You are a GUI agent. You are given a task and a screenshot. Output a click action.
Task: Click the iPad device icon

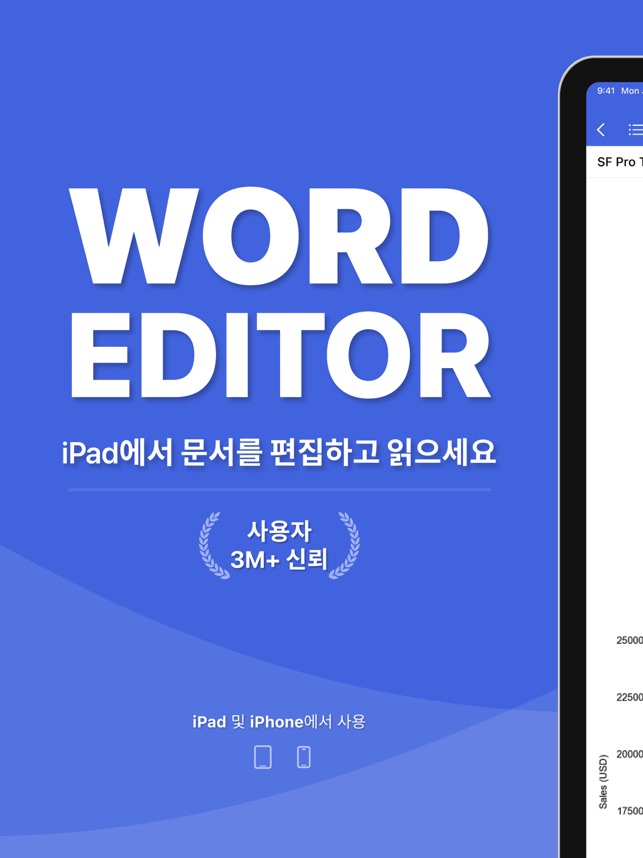[x=263, y=757]
